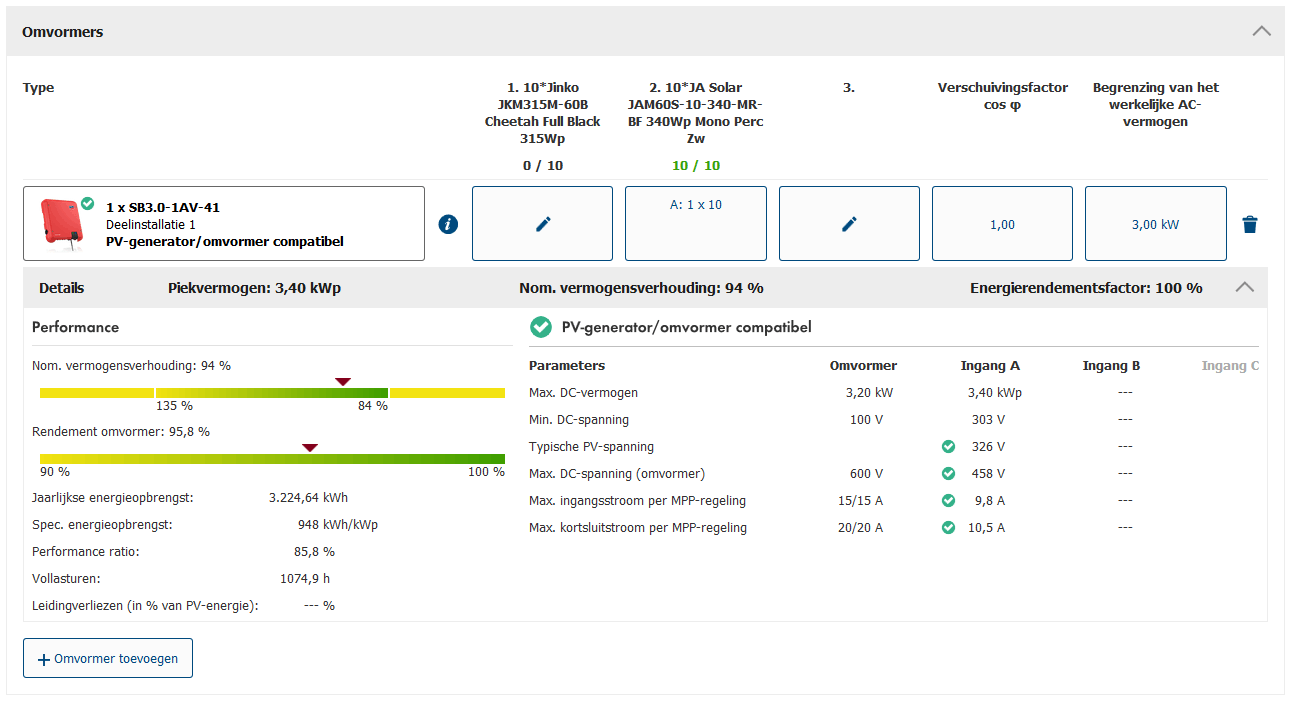Edit the AC power limit 3,00 kW

[x=1155, y=224]
